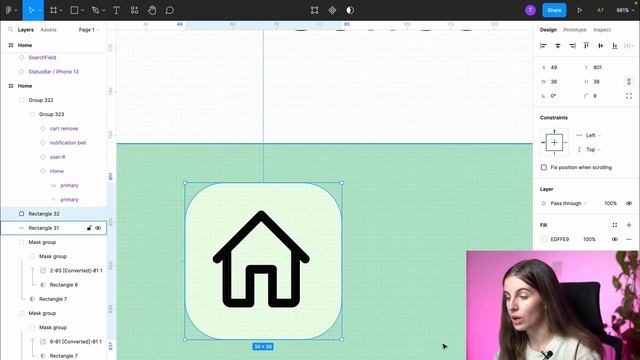Open the Pass through blend mode dropdown
This screenshot has width=640, height=360.
coord(568,203)
